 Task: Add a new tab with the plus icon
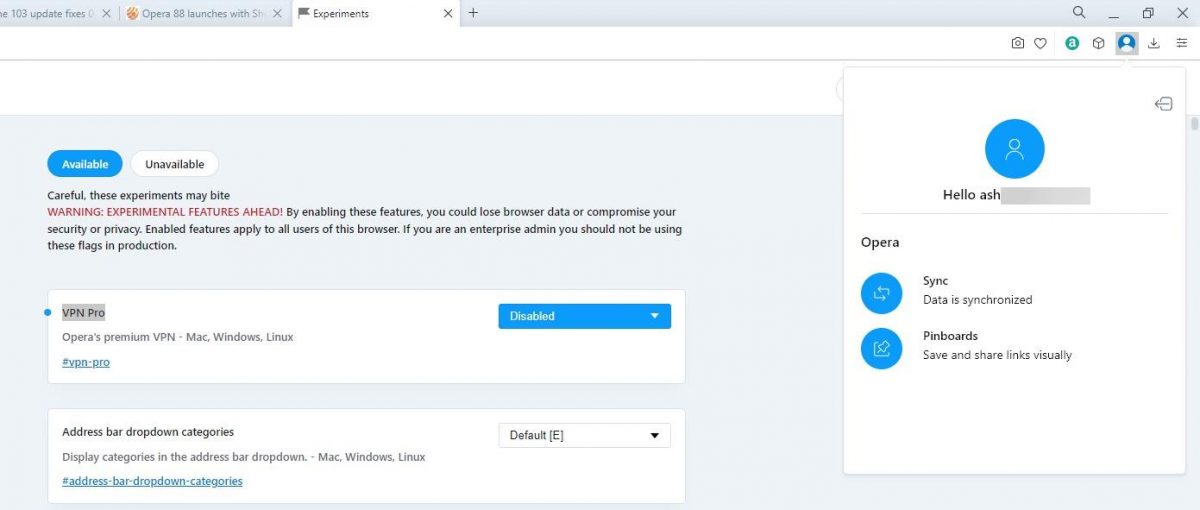(x=473, y=13)
